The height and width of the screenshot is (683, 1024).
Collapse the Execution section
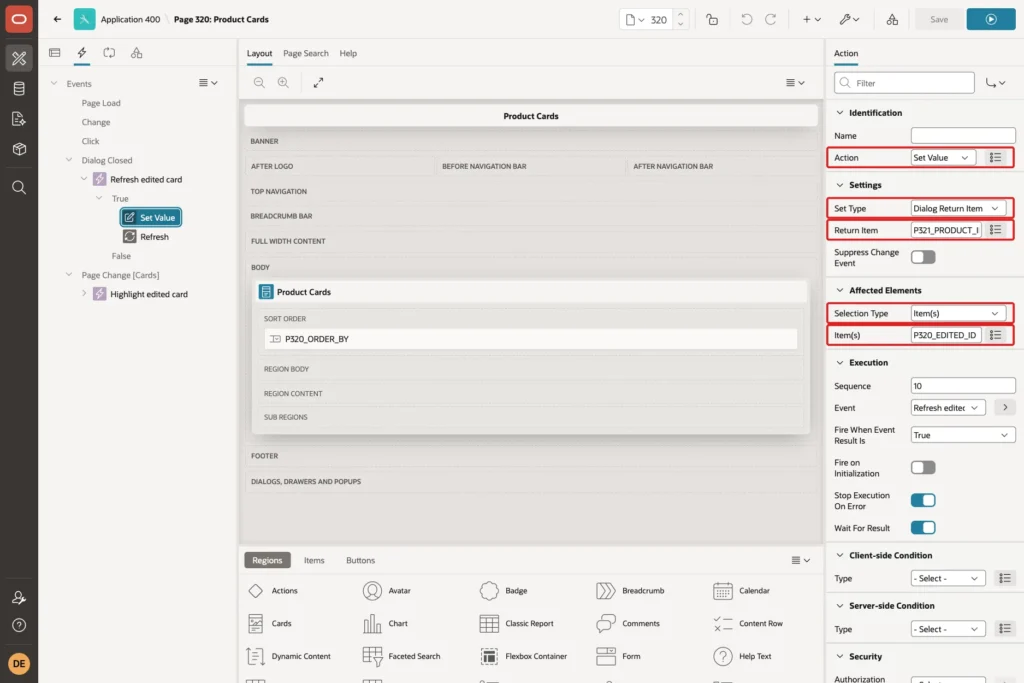(840, 362)
